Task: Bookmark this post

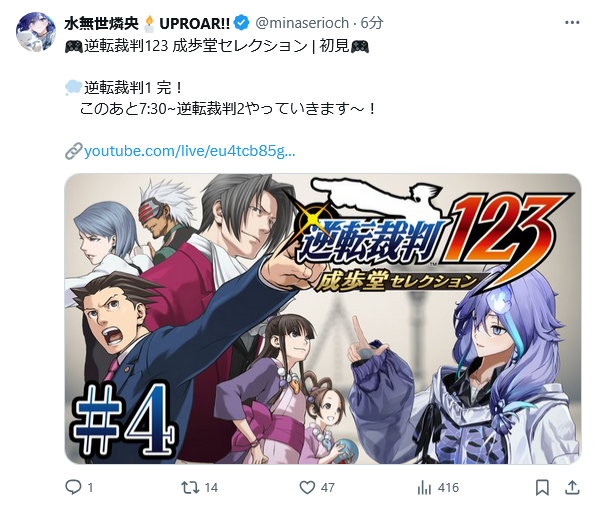Action: [x=542, y=488]
